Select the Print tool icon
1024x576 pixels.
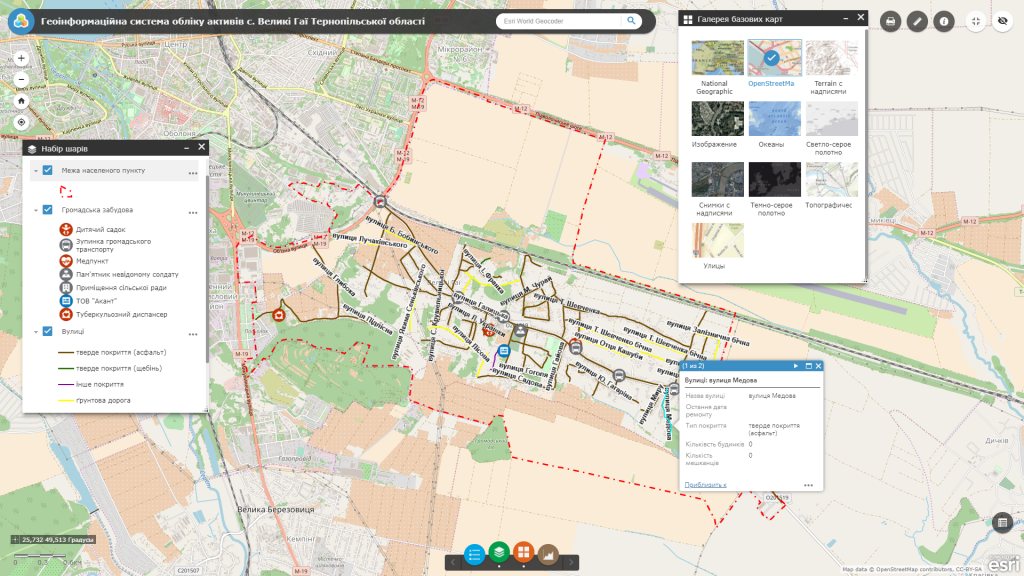click(890, 20)
